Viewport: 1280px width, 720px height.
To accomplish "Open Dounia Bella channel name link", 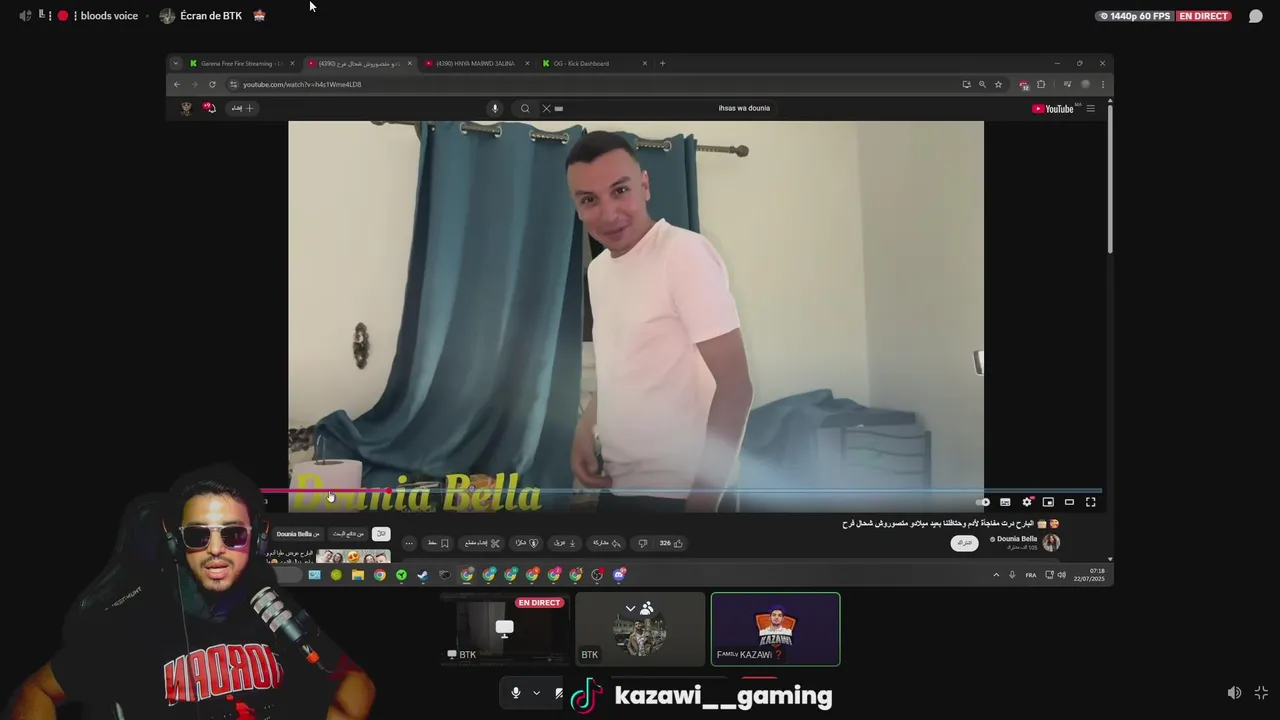I will [x=1015, y=539].
